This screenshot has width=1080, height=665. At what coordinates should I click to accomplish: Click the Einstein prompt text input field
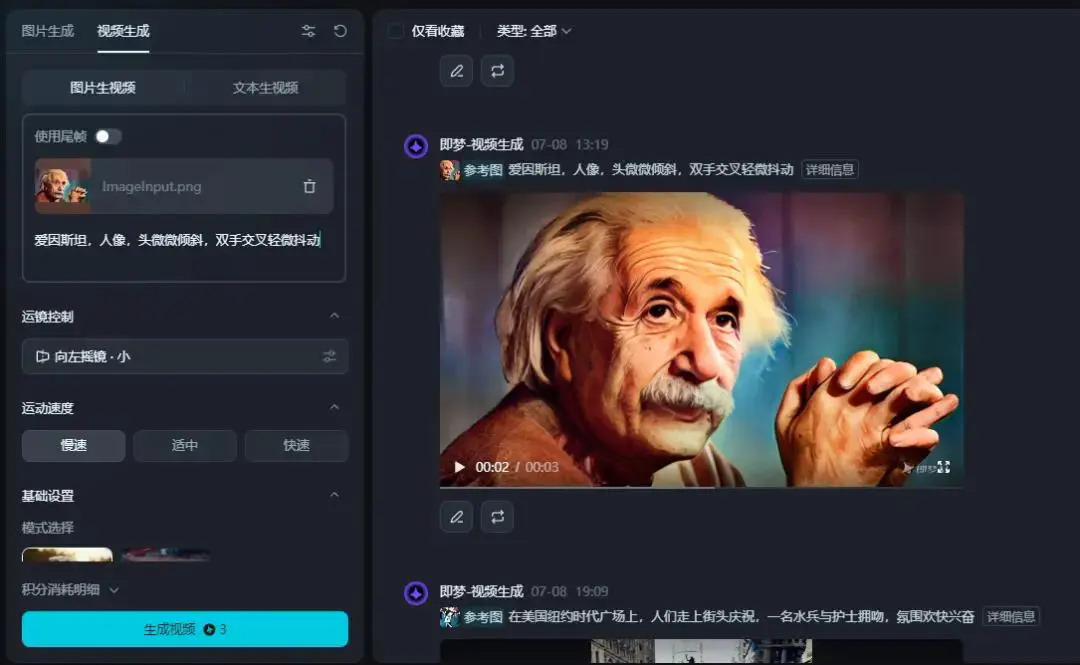click(180, 241)
